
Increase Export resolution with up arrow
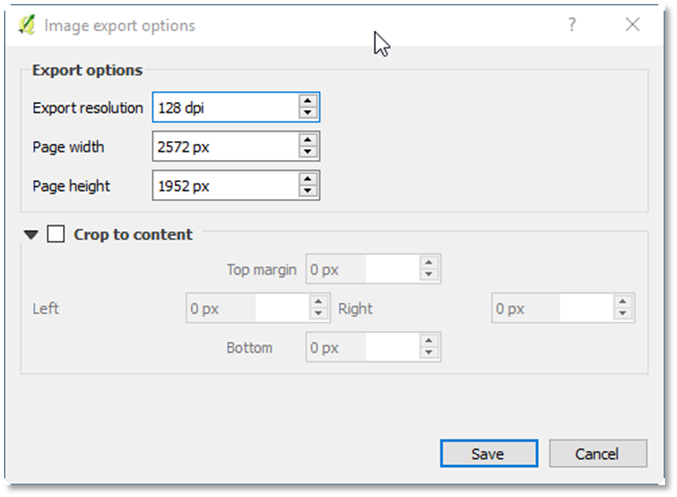pos(308,101)
